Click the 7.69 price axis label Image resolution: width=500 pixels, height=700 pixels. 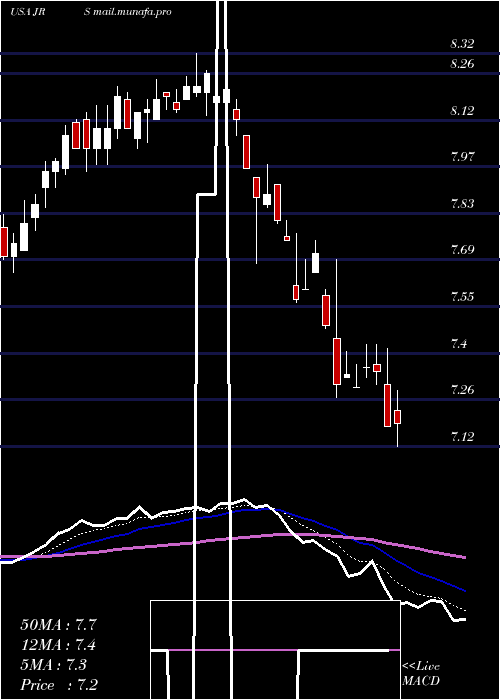(462, 250)
